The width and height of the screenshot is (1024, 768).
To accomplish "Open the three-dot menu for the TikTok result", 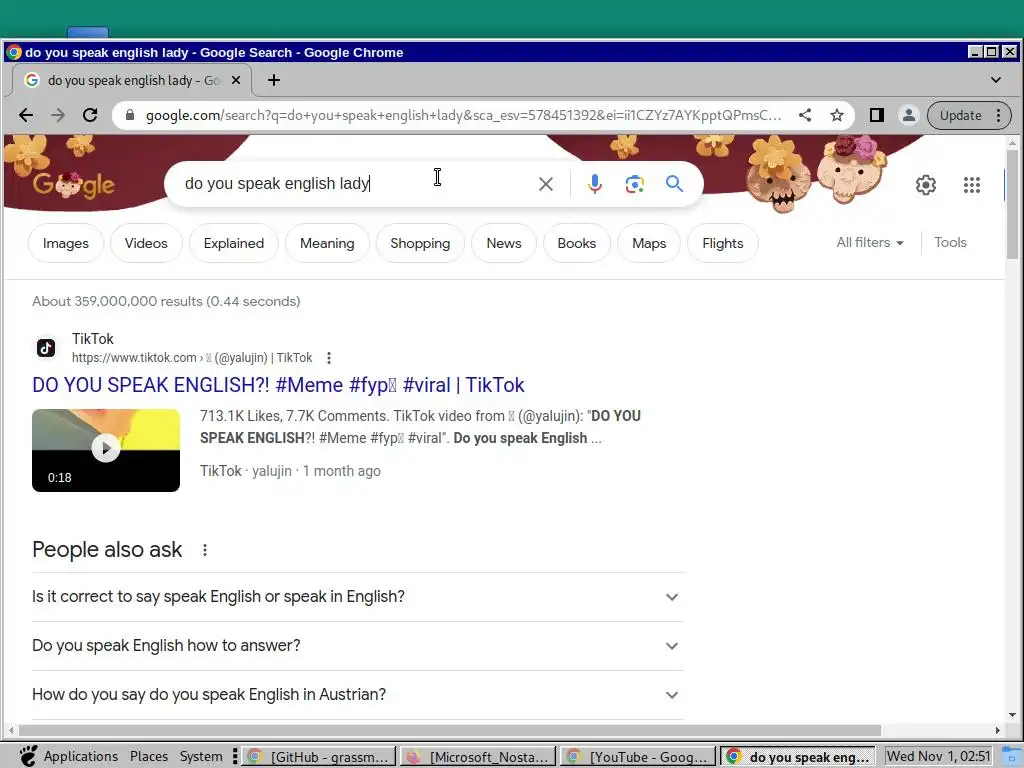I will (328, 358).
